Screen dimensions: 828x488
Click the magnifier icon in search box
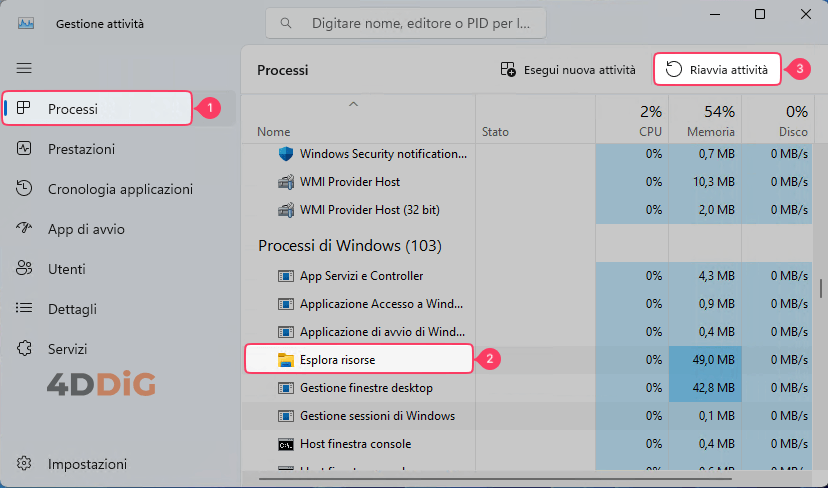click(x=286, y=23)
